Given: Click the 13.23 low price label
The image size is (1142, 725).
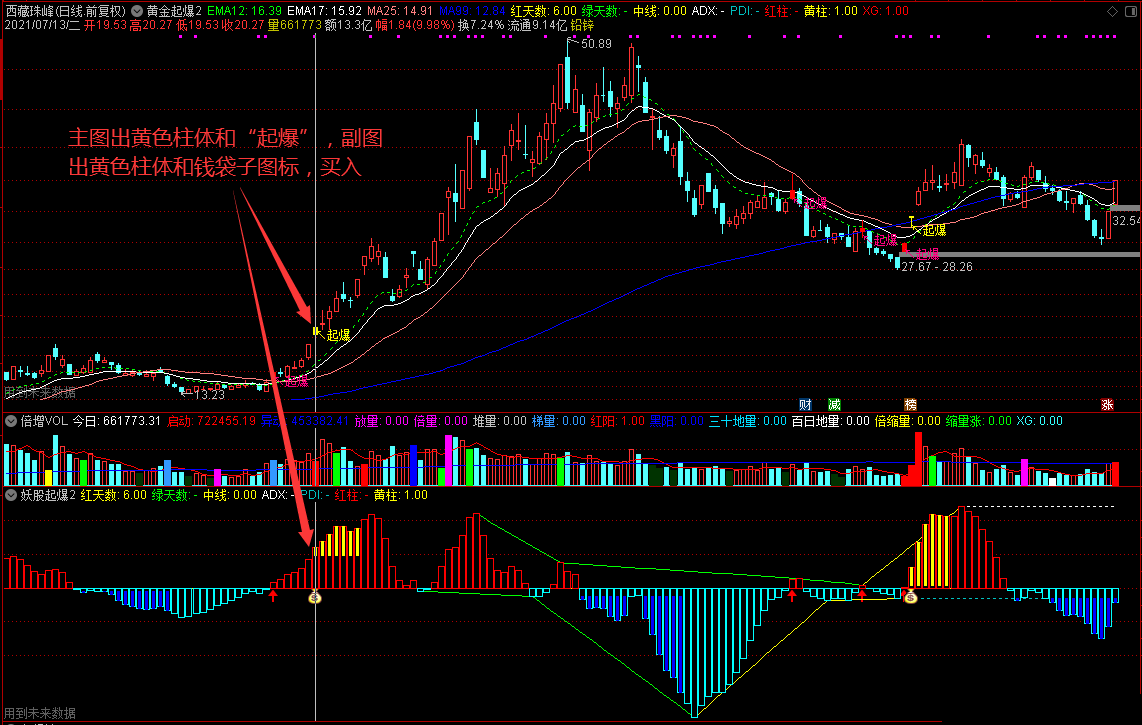Looking at the screenshot, I should (209, 395).
